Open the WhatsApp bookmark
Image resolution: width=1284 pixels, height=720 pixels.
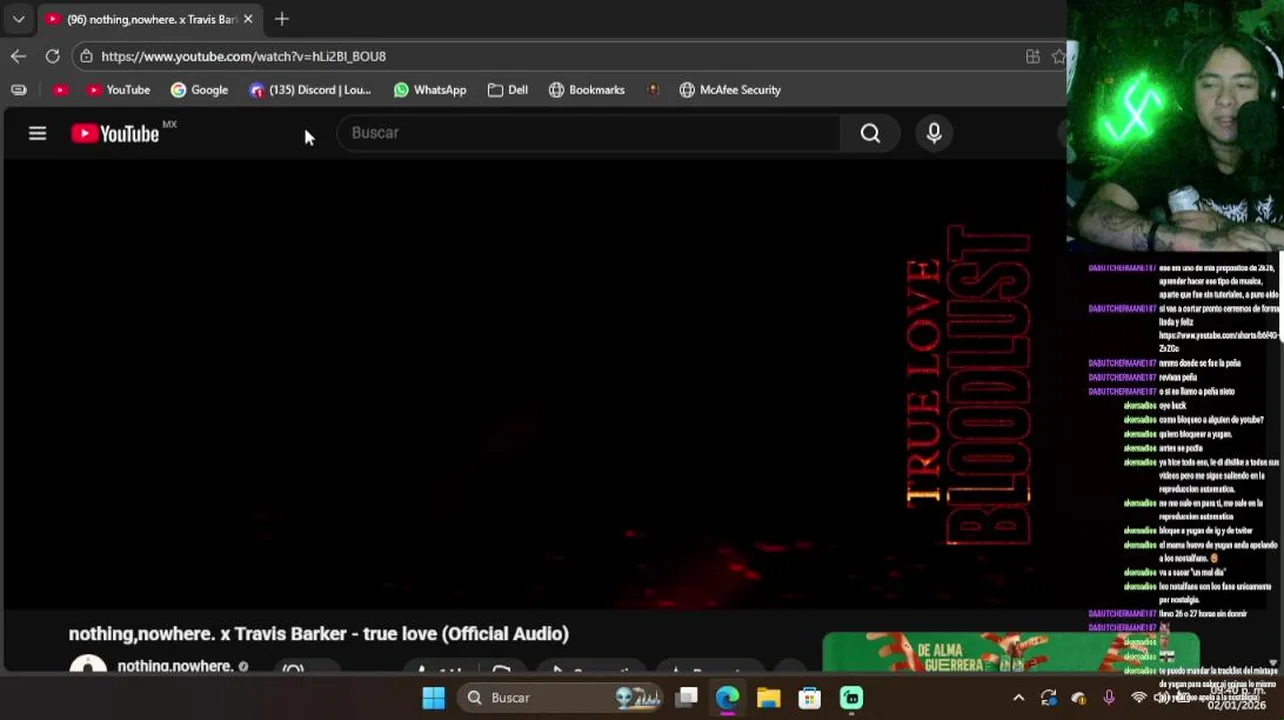pos(430,90)
